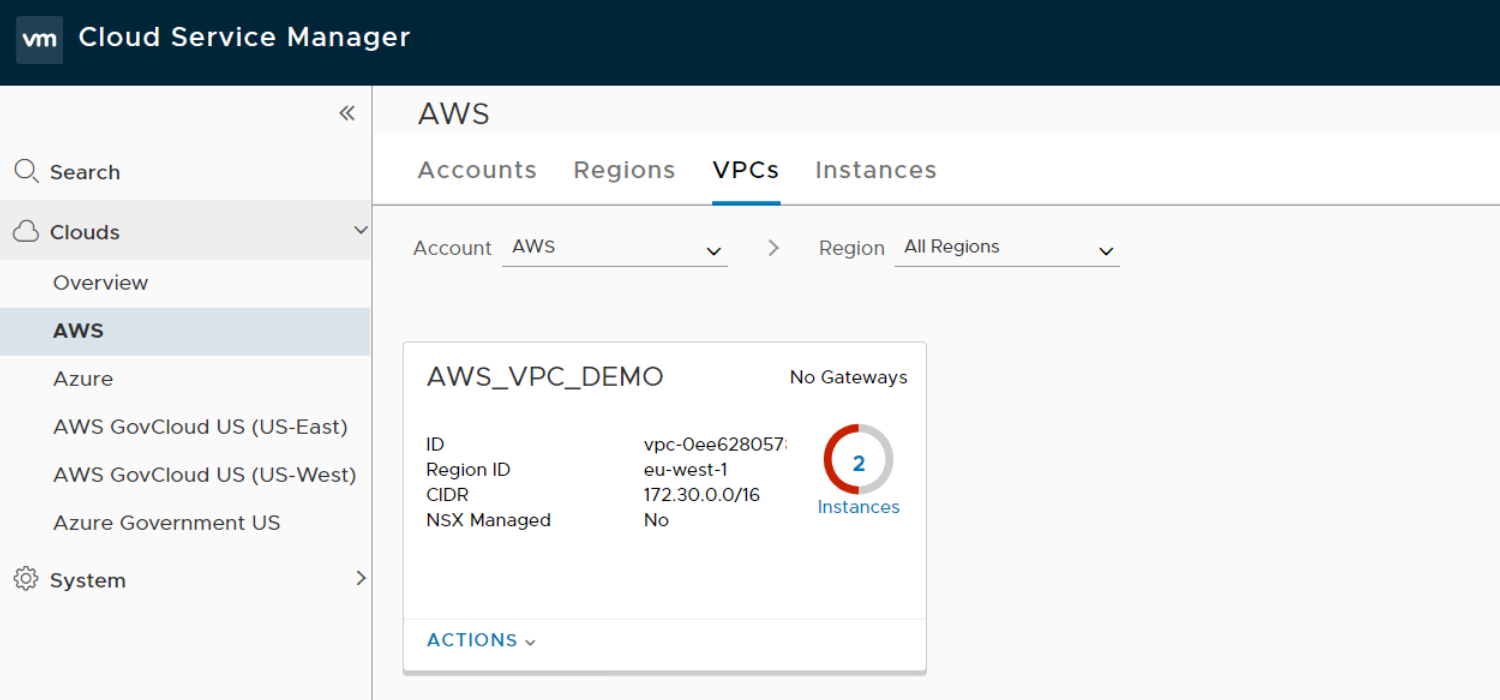Collapse the sidebar with double-chevron icon
Screen dimensions: 1500x700
click(347, 113)
